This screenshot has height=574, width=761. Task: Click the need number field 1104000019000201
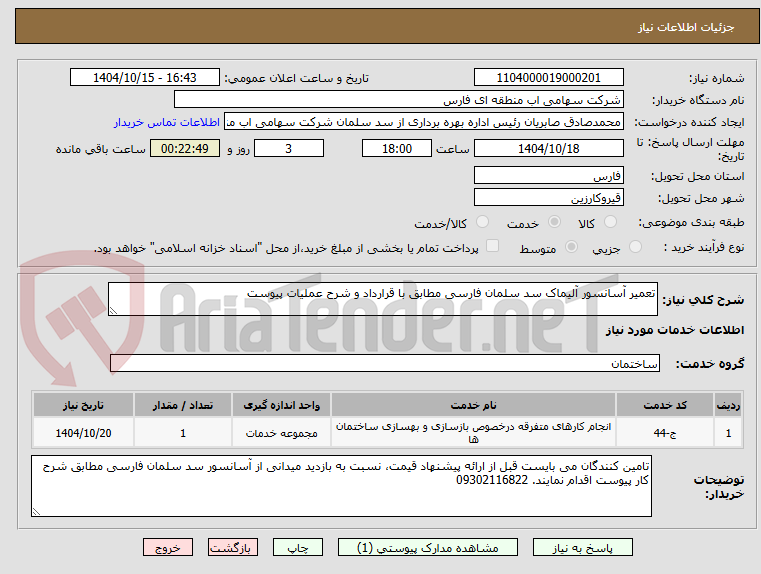[548, 78]
